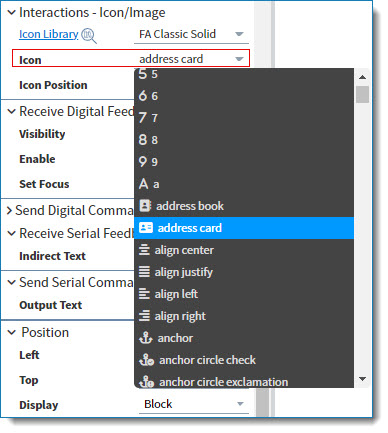Select the align left icon
388x433 pixels.
tap(244, 294)
